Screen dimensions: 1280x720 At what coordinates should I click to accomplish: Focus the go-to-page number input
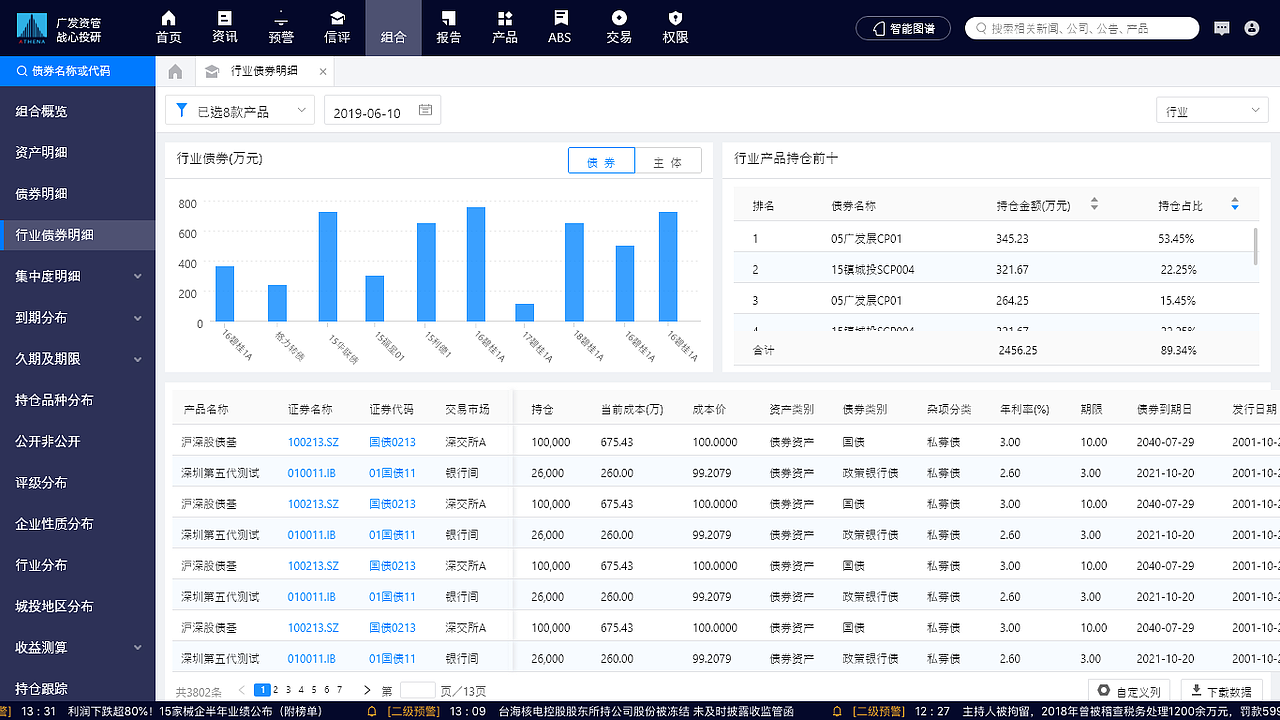point(418,690)
